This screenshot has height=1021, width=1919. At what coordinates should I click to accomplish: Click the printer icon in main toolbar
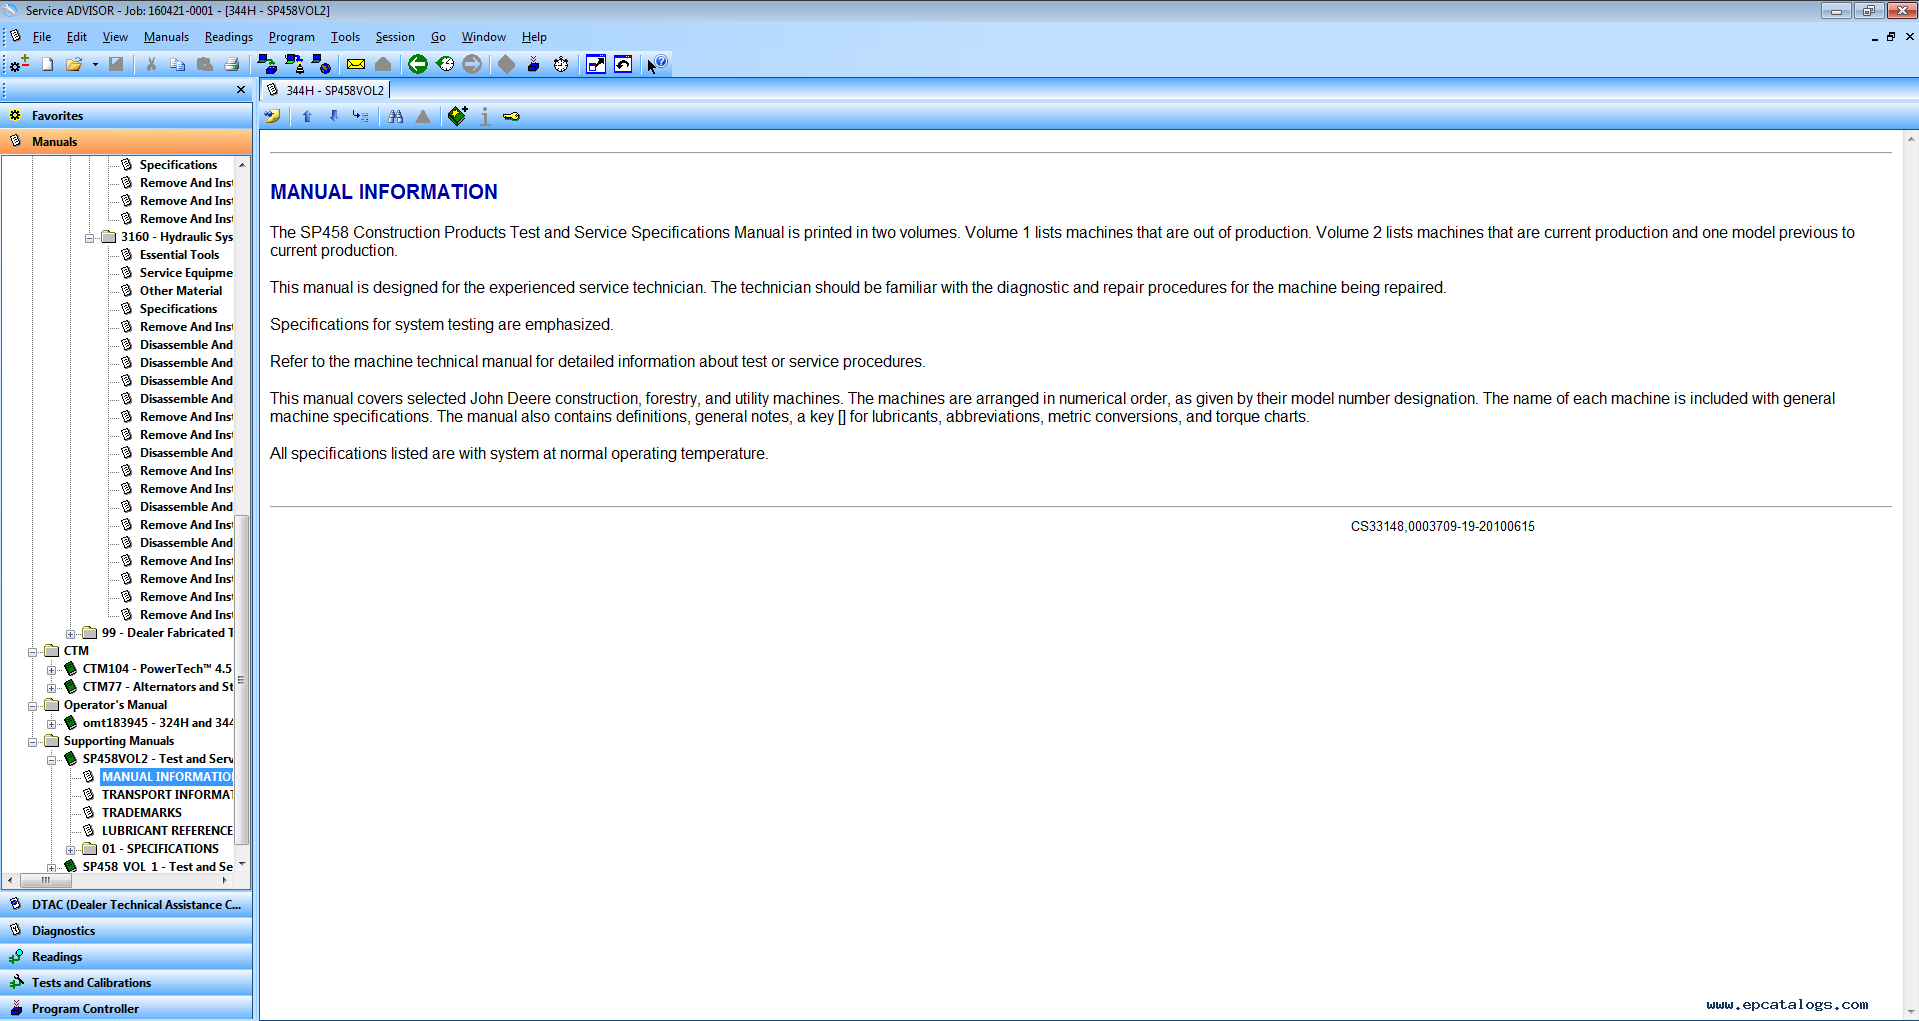click(x=232, y=64)
